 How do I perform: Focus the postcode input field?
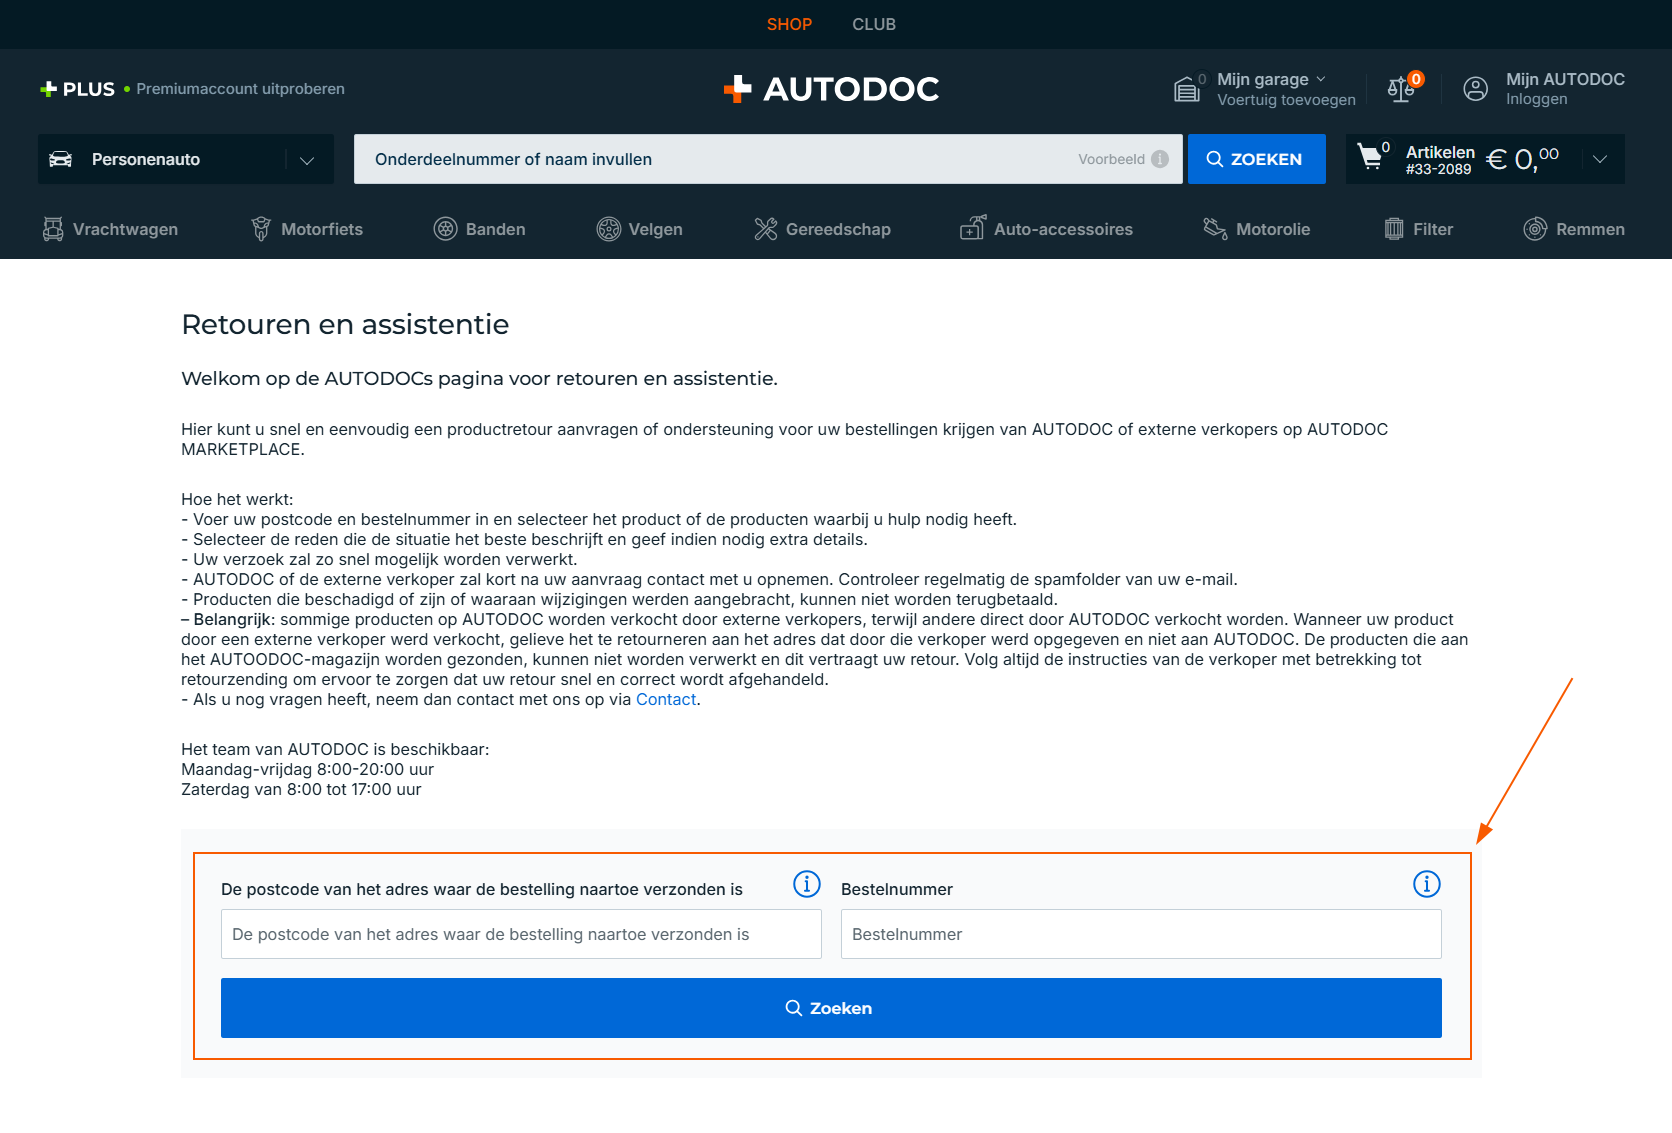(x=521, y=934)
